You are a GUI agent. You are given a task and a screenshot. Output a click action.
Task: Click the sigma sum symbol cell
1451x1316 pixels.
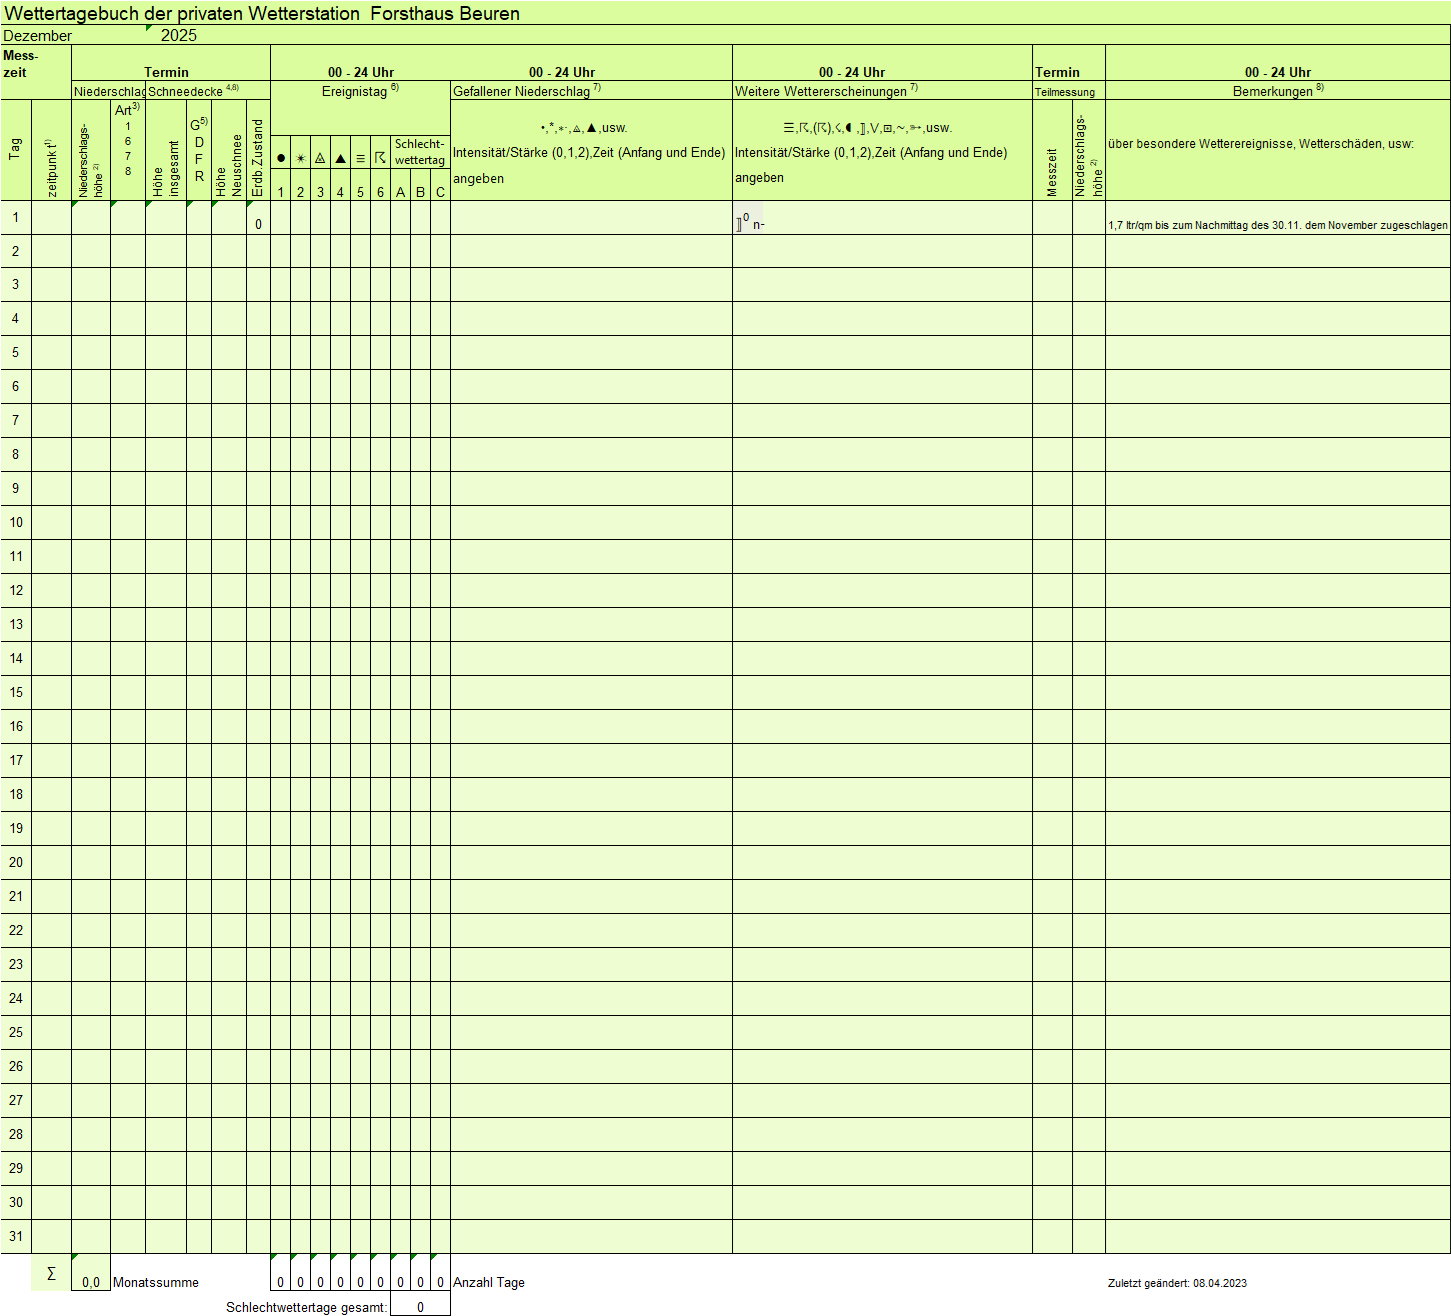click(x=51, y=1273)
